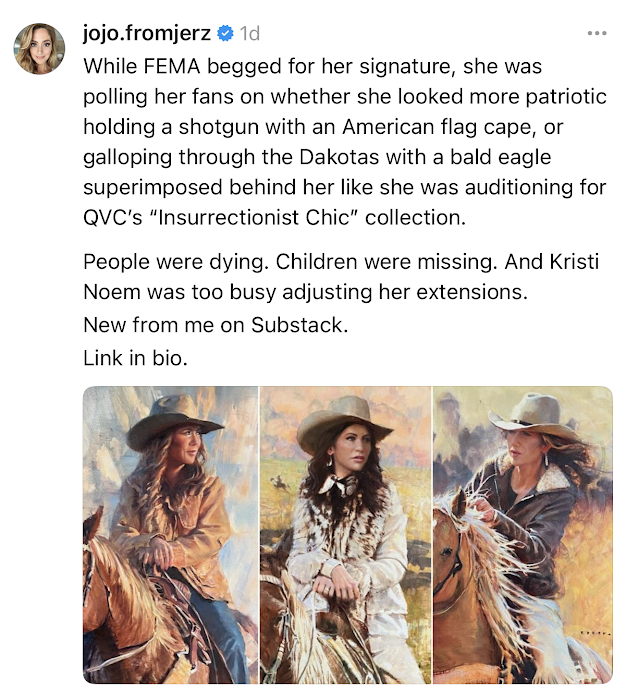
Task: Click the 1d post timestamp
Action: coord(250,34)
